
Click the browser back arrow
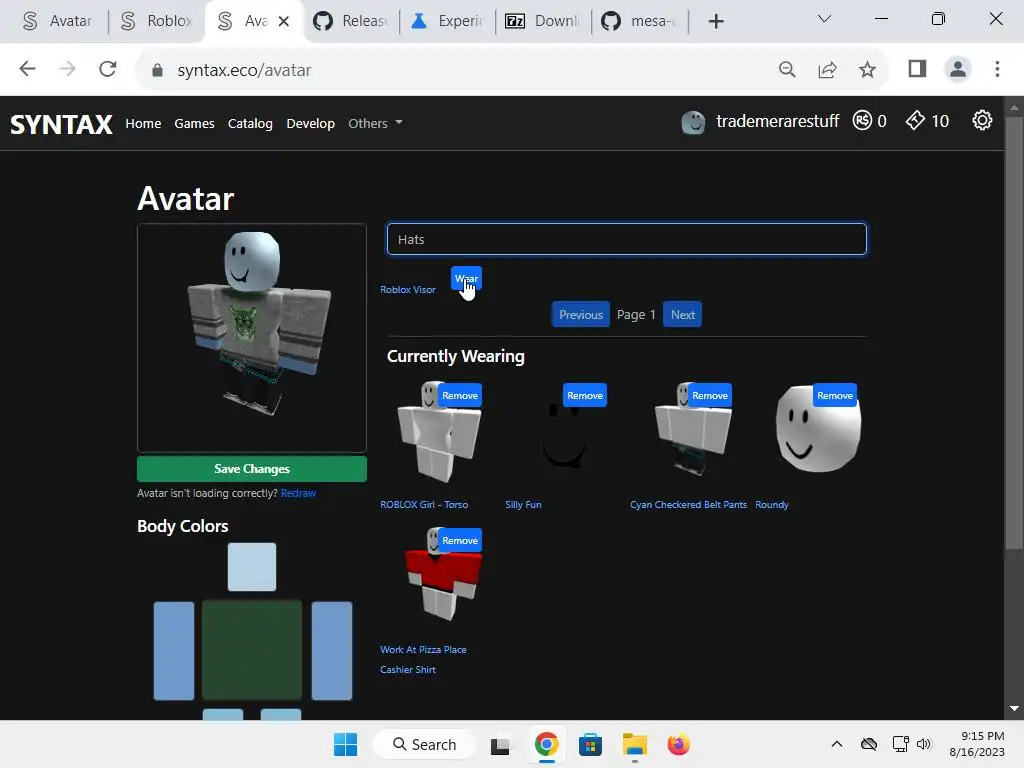coord(27,69)
